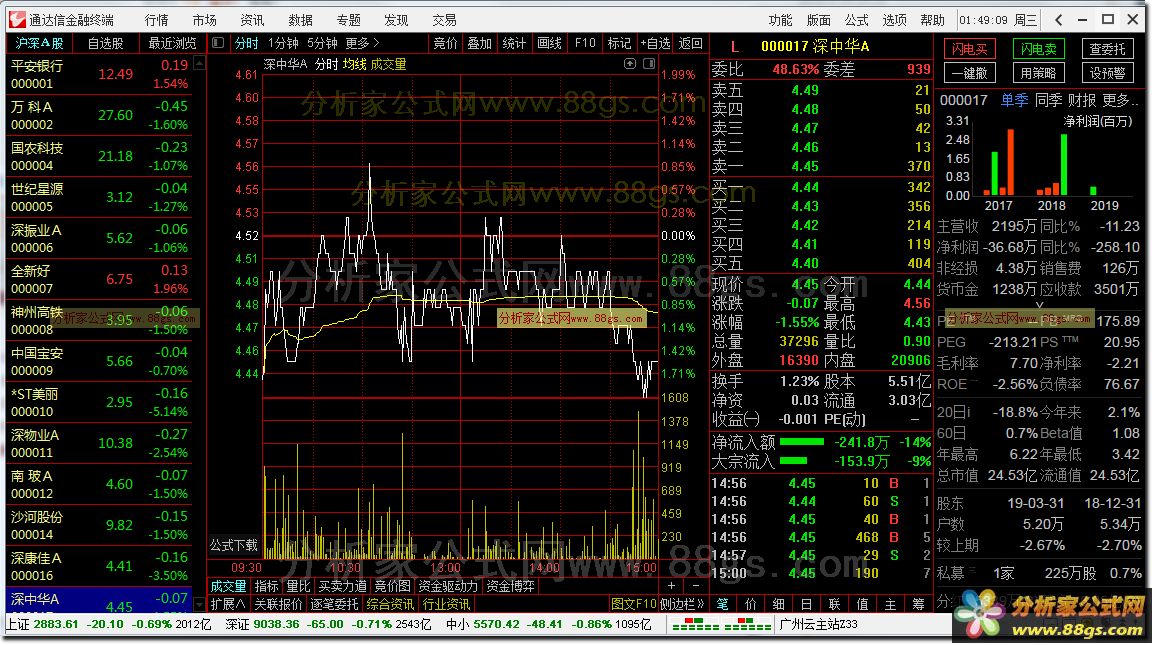Viewport: 1154px width, 645px height.
Task: Open the 公式 menu
Action: (x=856, y=20)
